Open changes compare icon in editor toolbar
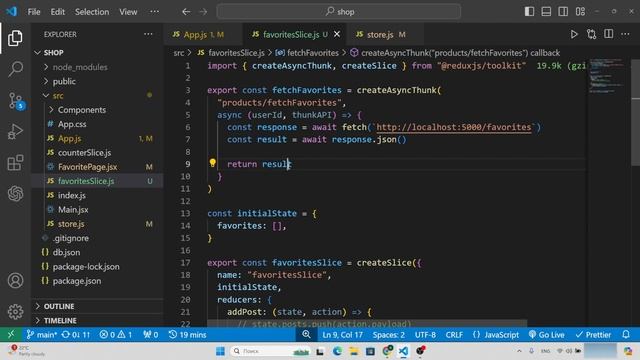Viewport: 640px width, 360px height. coord(591,34)
